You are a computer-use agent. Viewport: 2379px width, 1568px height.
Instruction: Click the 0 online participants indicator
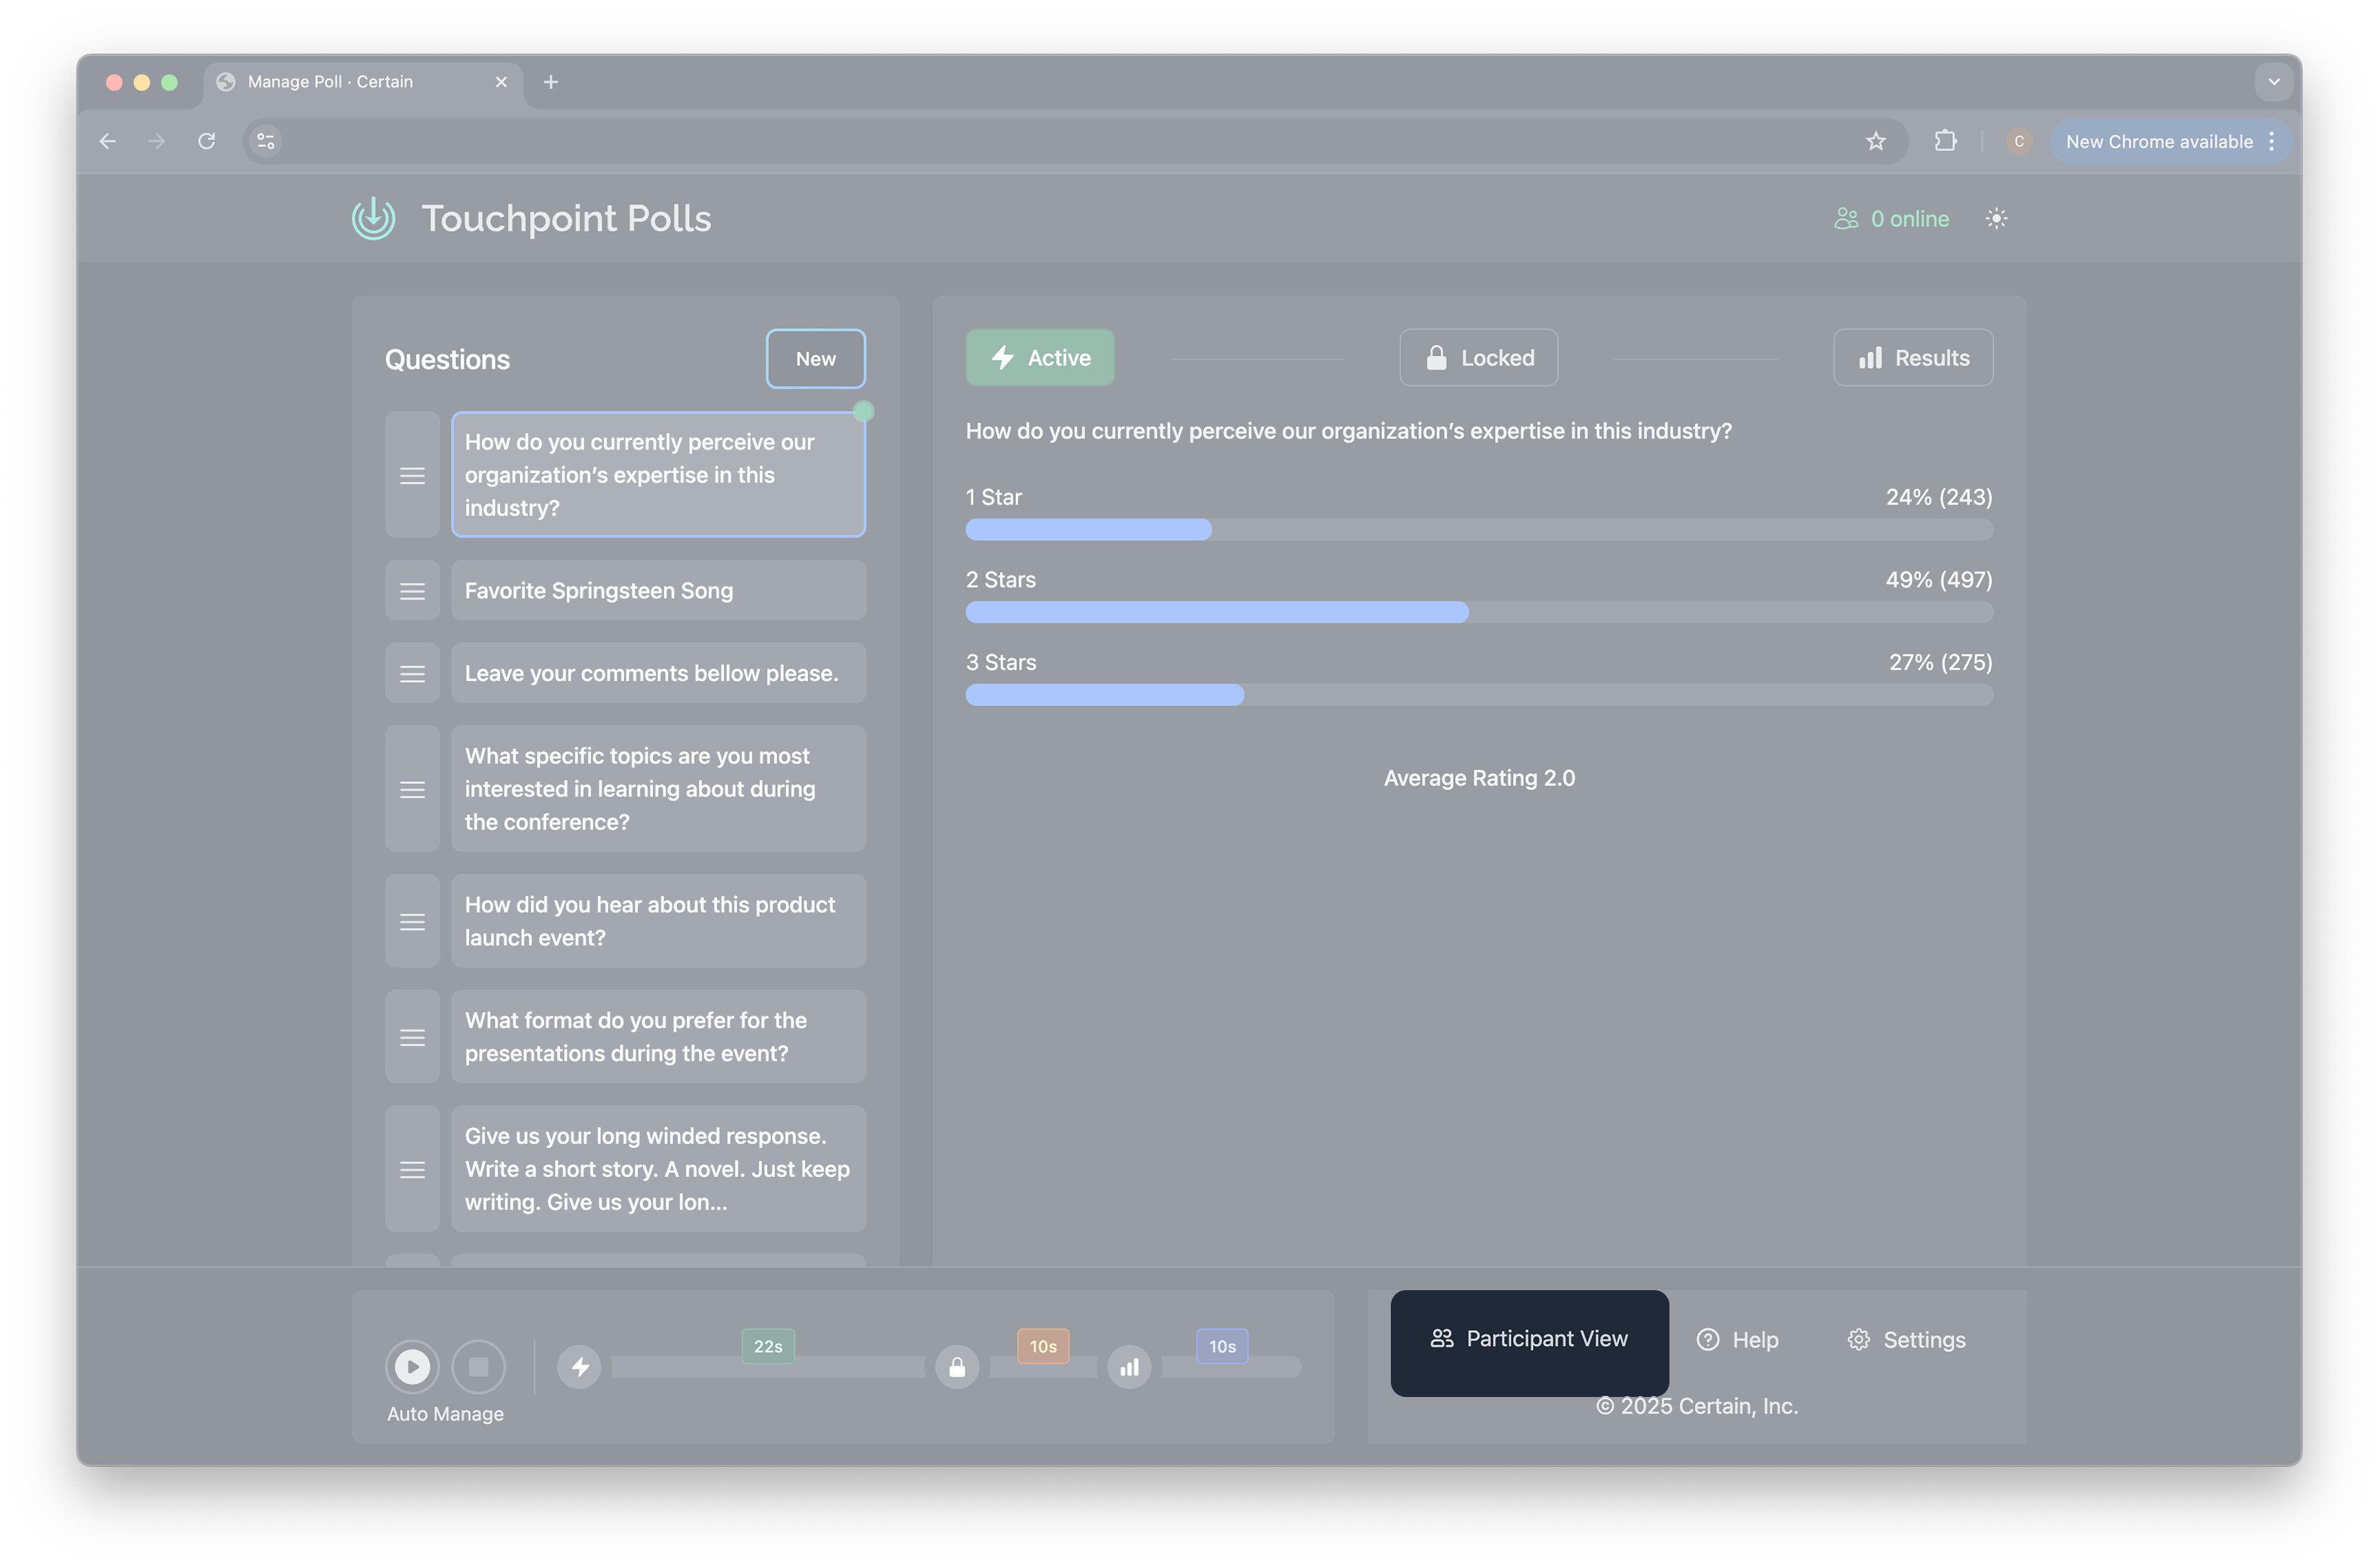click(1891, 219)
